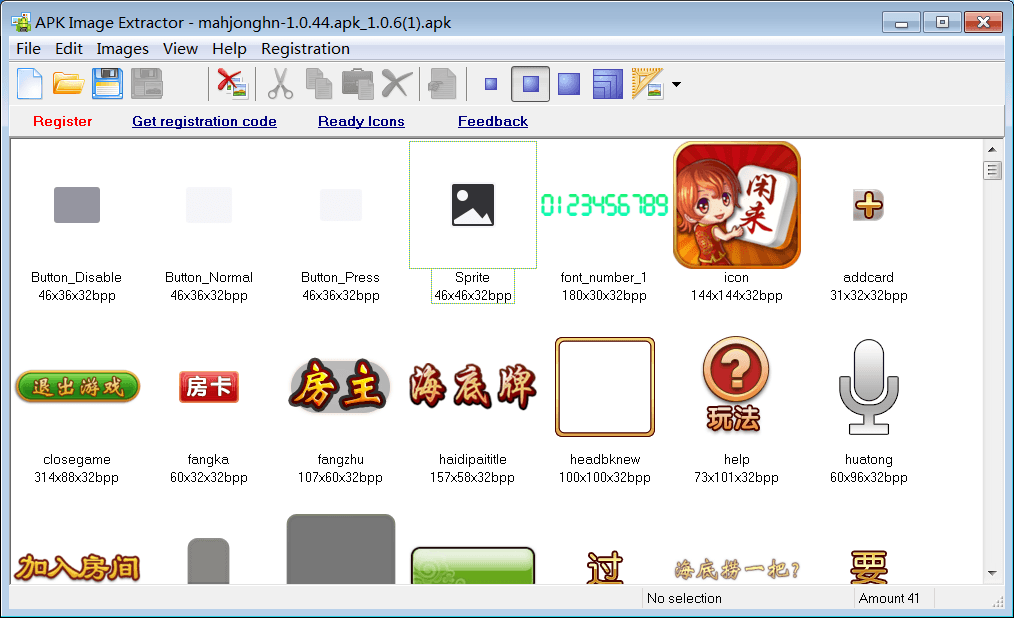Viewport: 1014px width, 618px height.
Task: Click the Ready Icons link
Action: point(361,121)
